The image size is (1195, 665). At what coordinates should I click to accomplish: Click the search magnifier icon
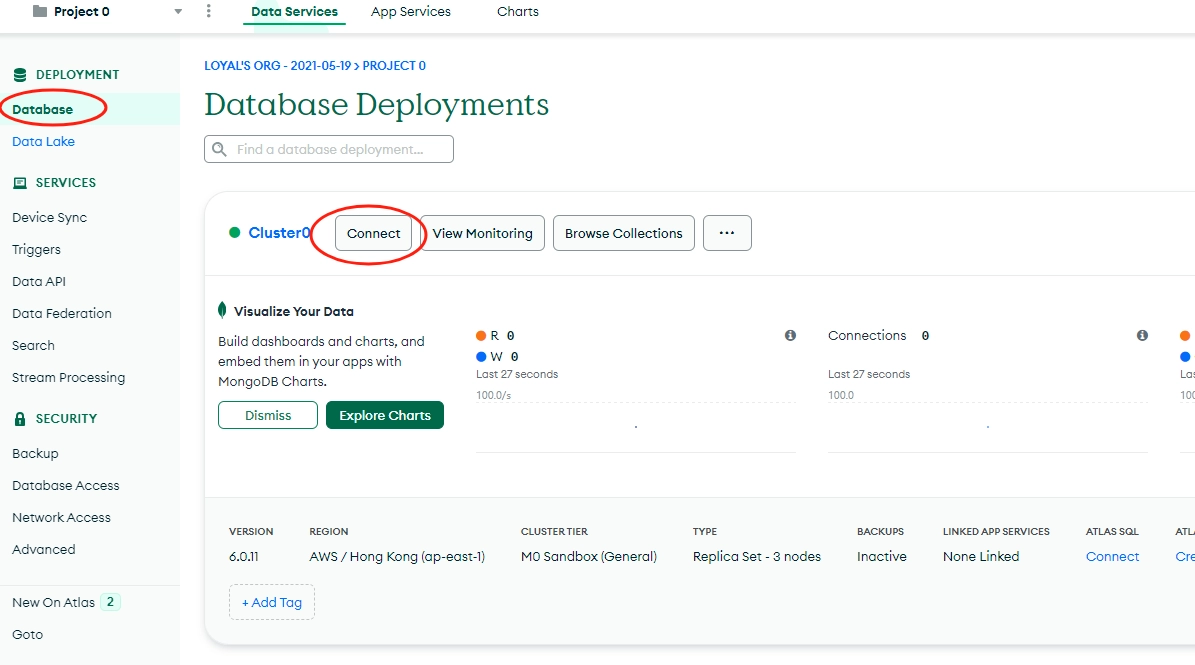click(x=219, y=149)
